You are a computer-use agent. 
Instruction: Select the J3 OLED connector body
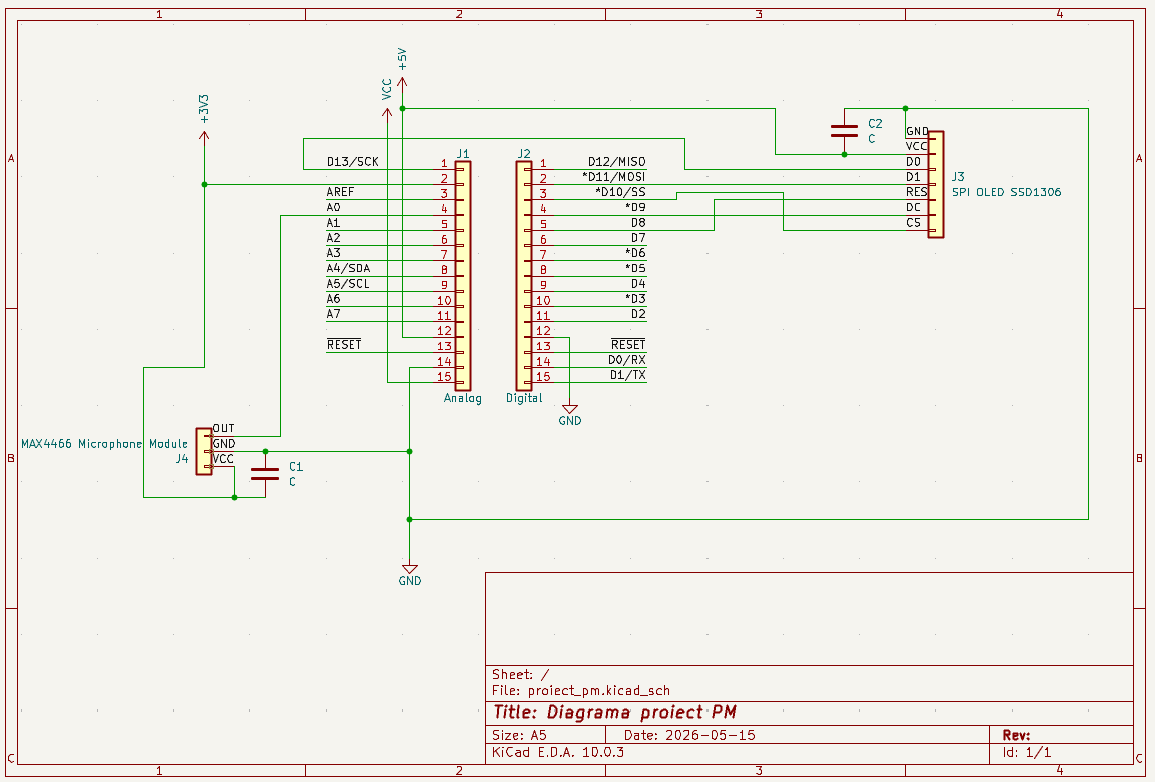click(x=935, y=184)
